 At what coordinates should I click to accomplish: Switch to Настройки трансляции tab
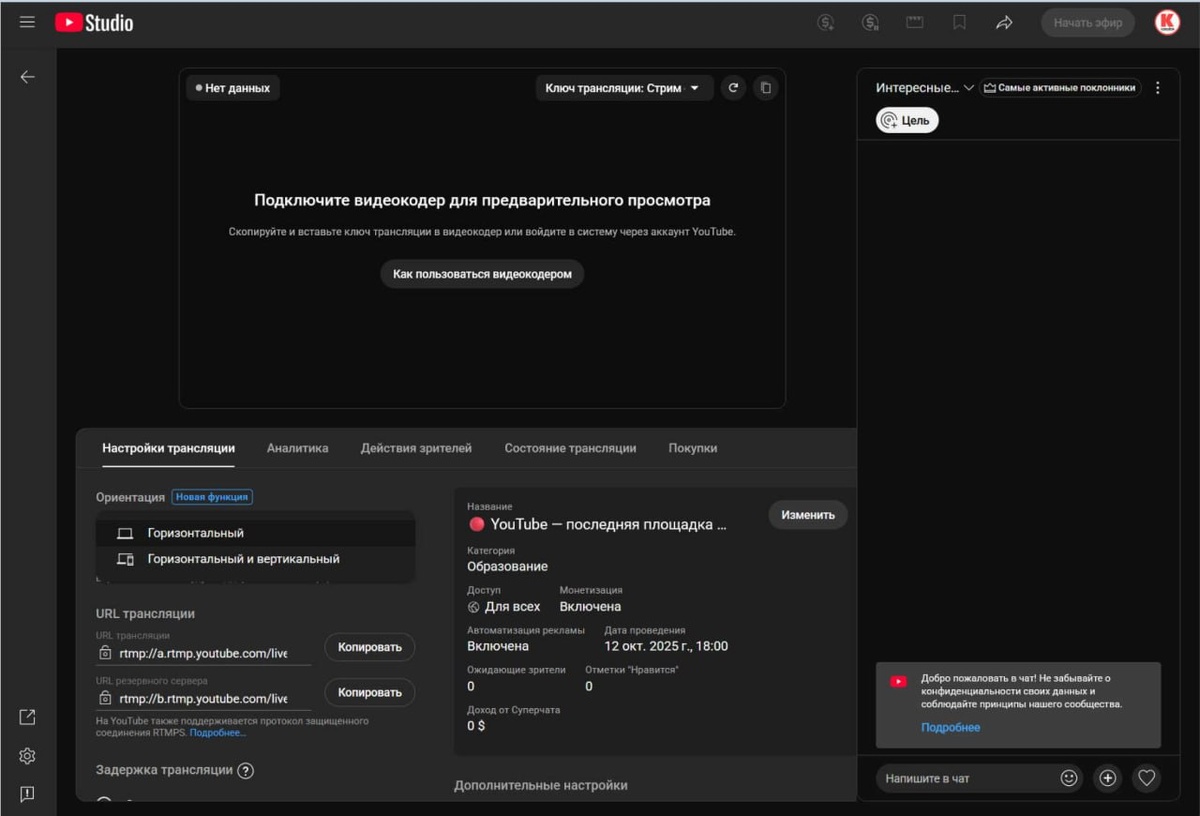pyautogui.click(x=168, y=448)
